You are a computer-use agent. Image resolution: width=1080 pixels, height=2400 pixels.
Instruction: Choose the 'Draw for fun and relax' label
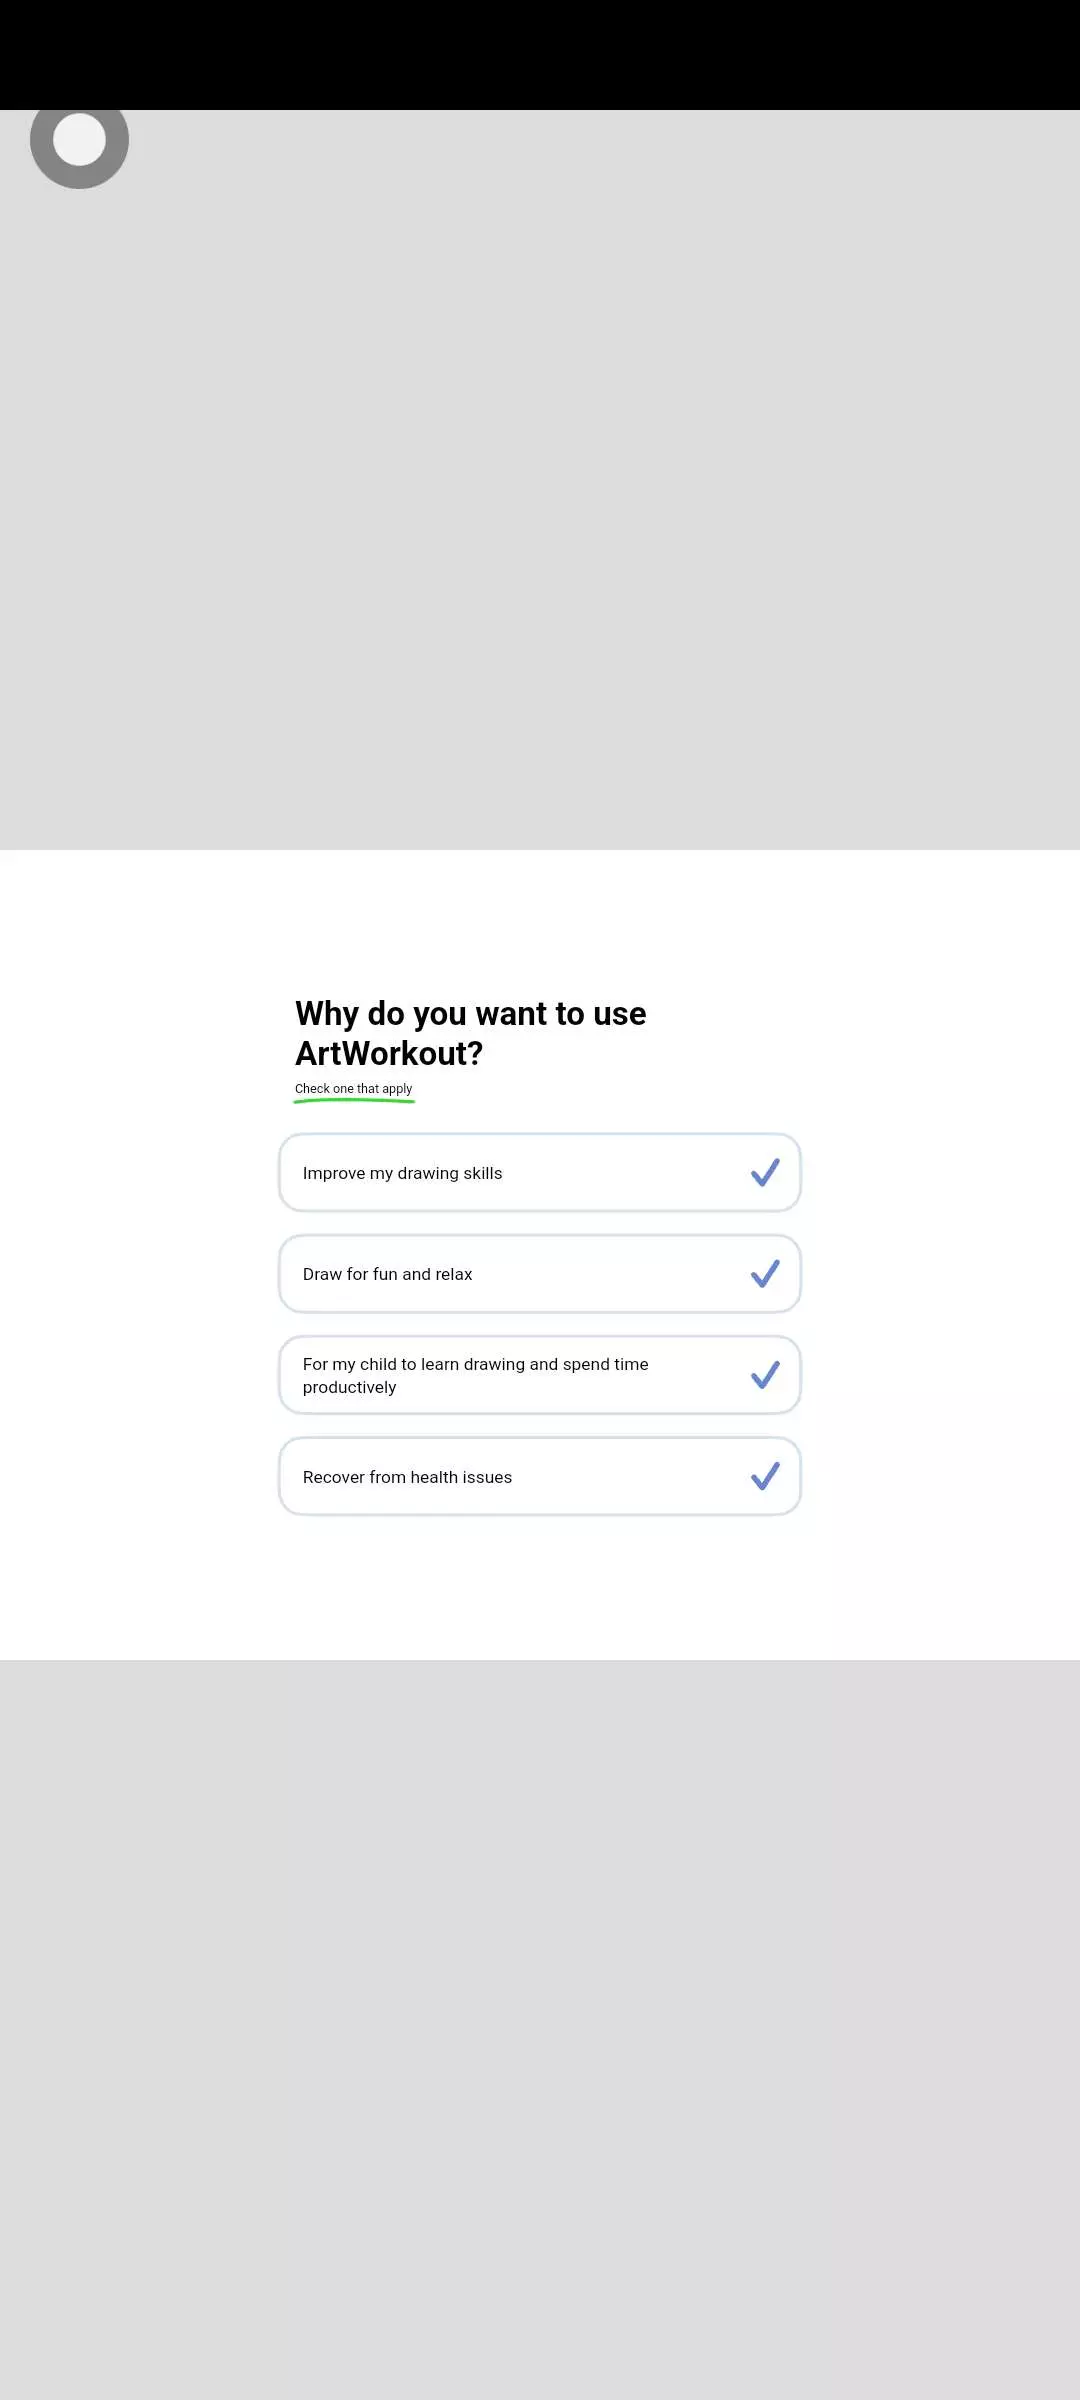[x=387, y=1274]
